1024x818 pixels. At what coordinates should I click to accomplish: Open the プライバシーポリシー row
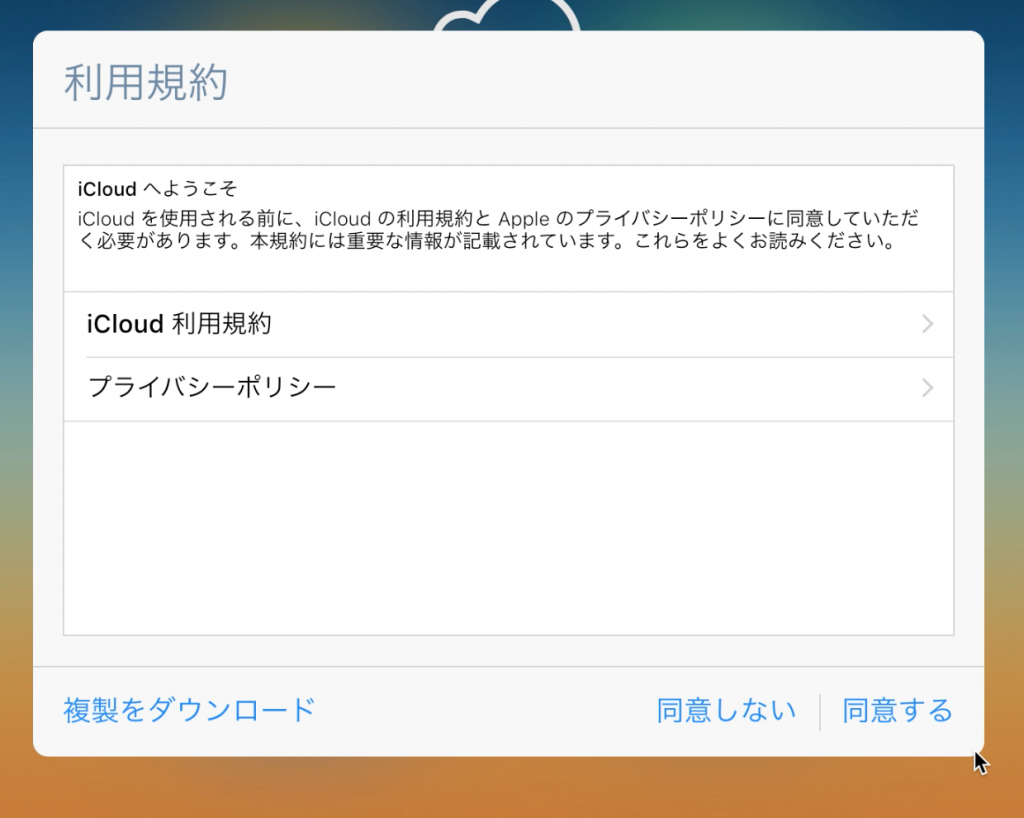[509, 388]
